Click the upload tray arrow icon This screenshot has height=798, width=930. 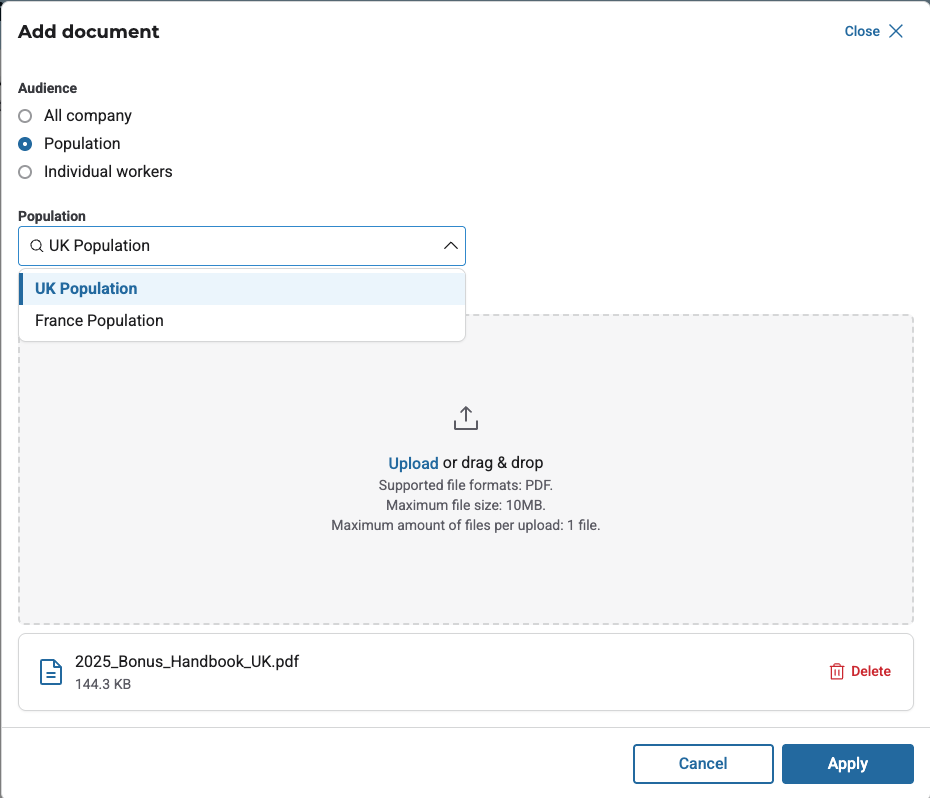pos(466,418)
